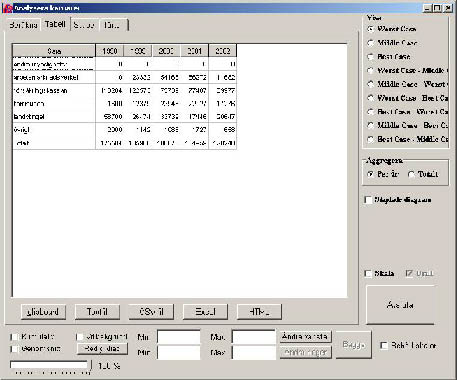Viewport: 457px width, 380px height.
Task: Click the 2002 column header
Action: coord(223,51)
